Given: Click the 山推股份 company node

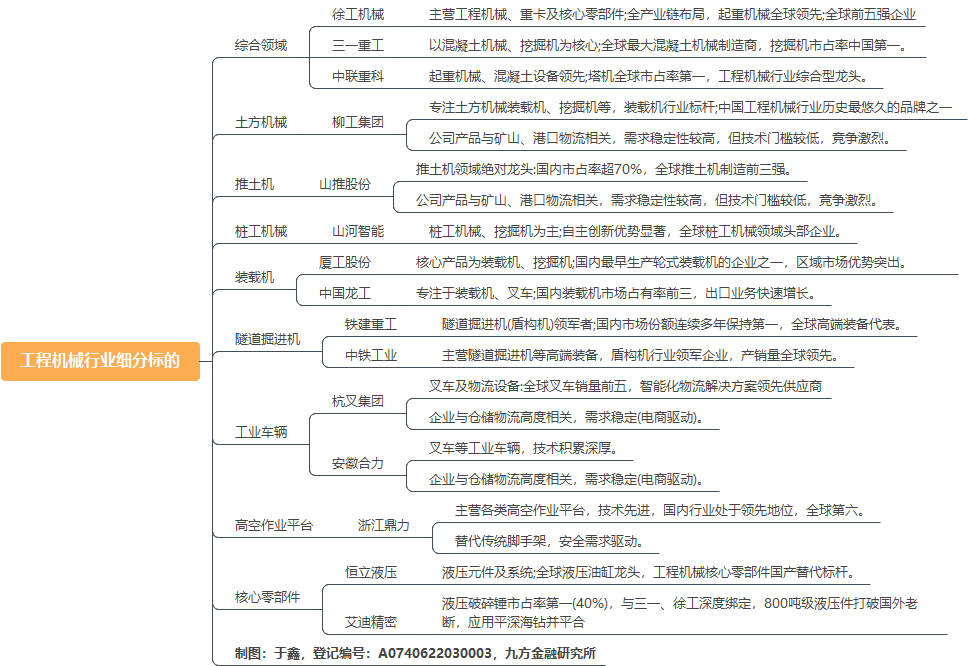Looking at the screenshot, I should point(345,184).
